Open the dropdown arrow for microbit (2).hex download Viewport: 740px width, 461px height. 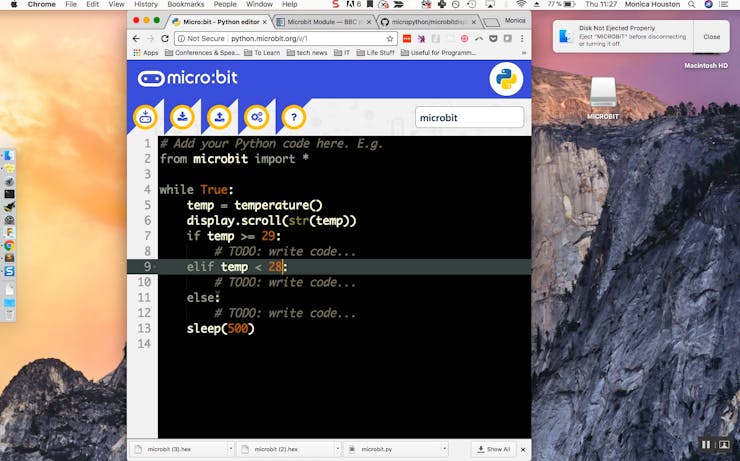[337, 449]
